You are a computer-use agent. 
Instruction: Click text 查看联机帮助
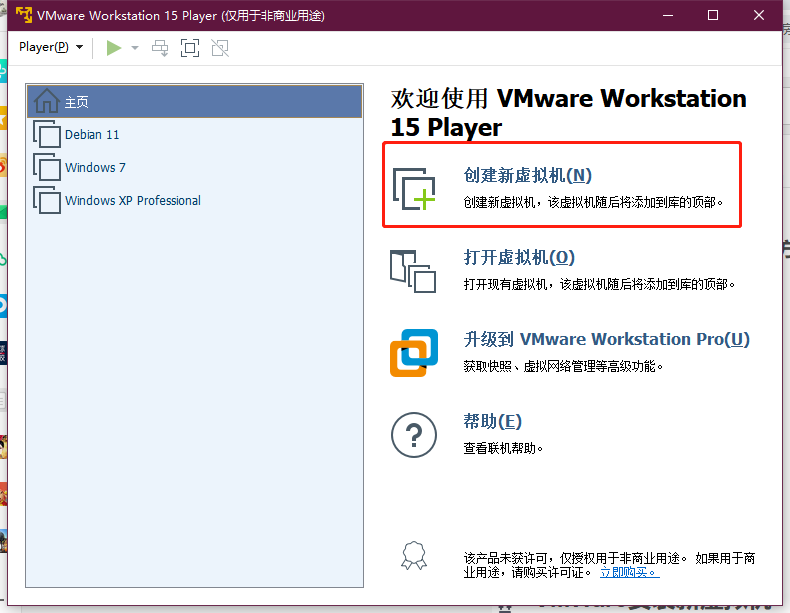(x=503, y=448)
